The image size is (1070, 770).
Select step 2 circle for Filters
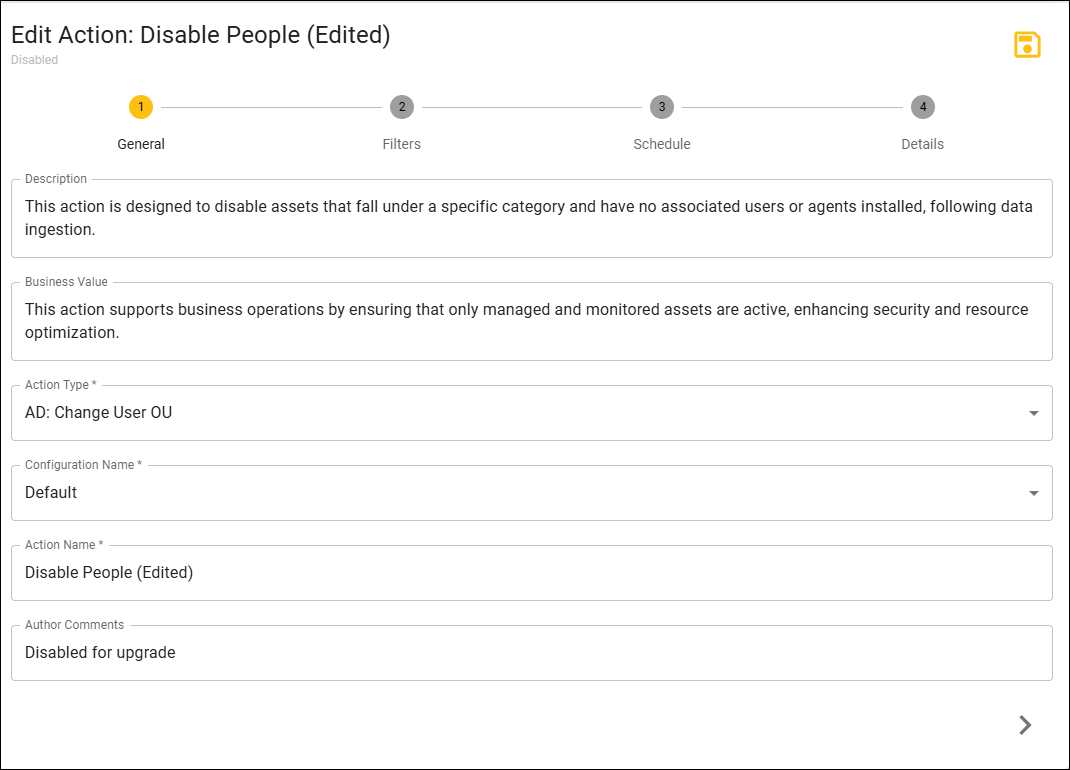coord(402,106)
